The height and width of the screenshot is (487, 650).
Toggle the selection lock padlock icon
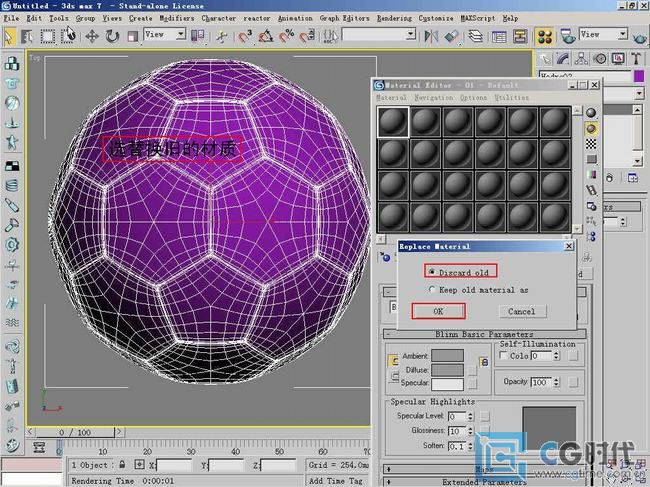click(122, 465)
